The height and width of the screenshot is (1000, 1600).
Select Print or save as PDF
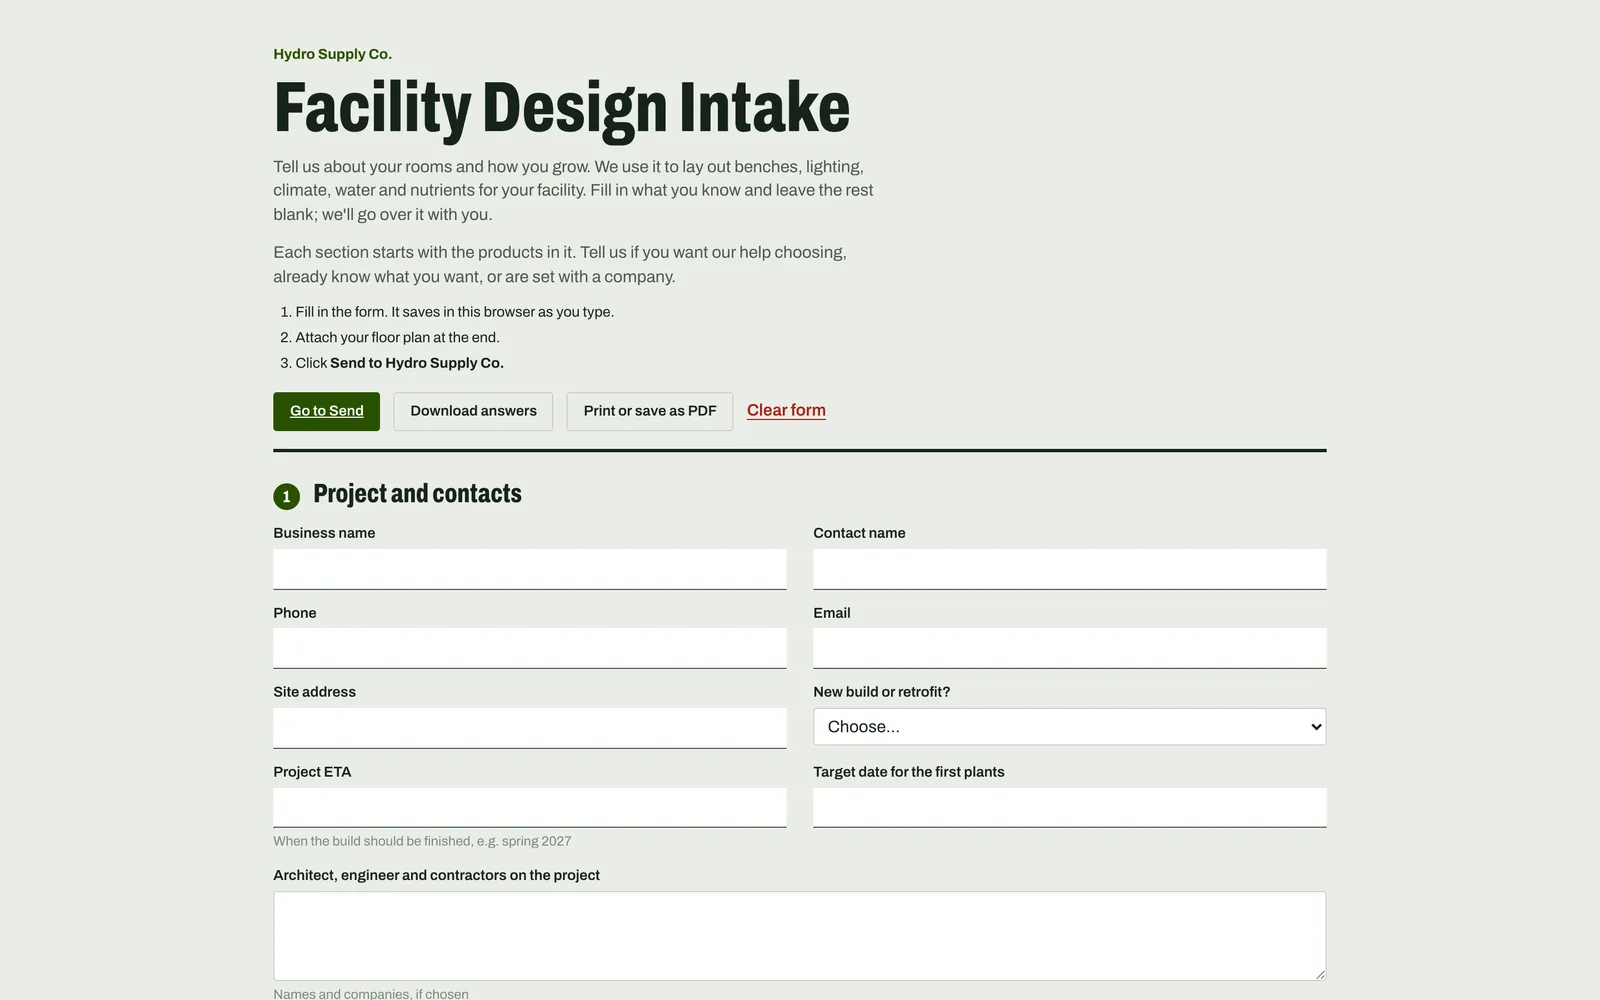(650, 411)
